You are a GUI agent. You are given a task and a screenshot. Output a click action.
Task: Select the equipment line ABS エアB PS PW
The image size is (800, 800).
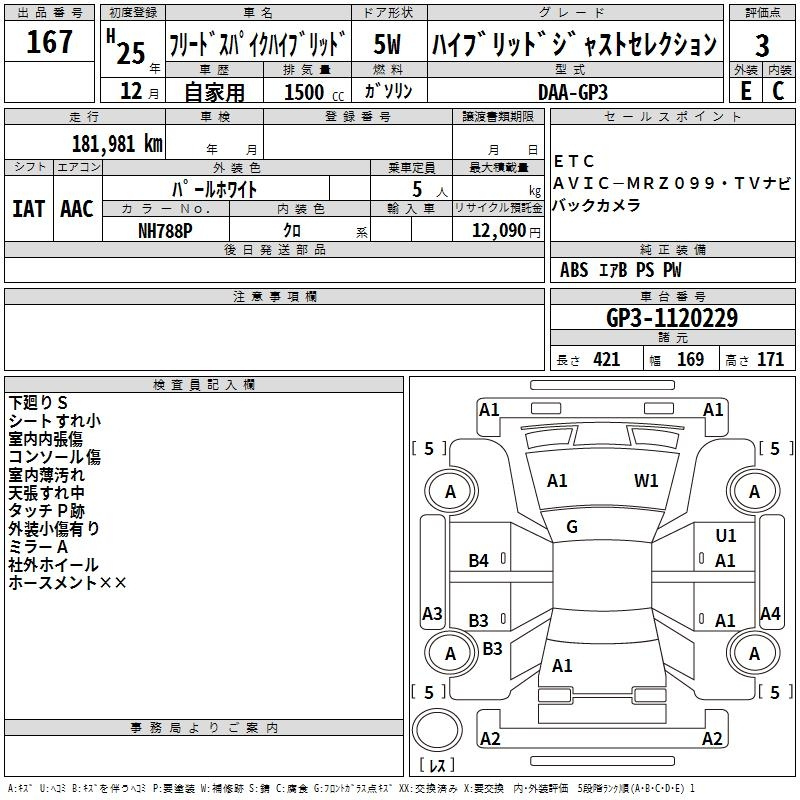[620, 270]
